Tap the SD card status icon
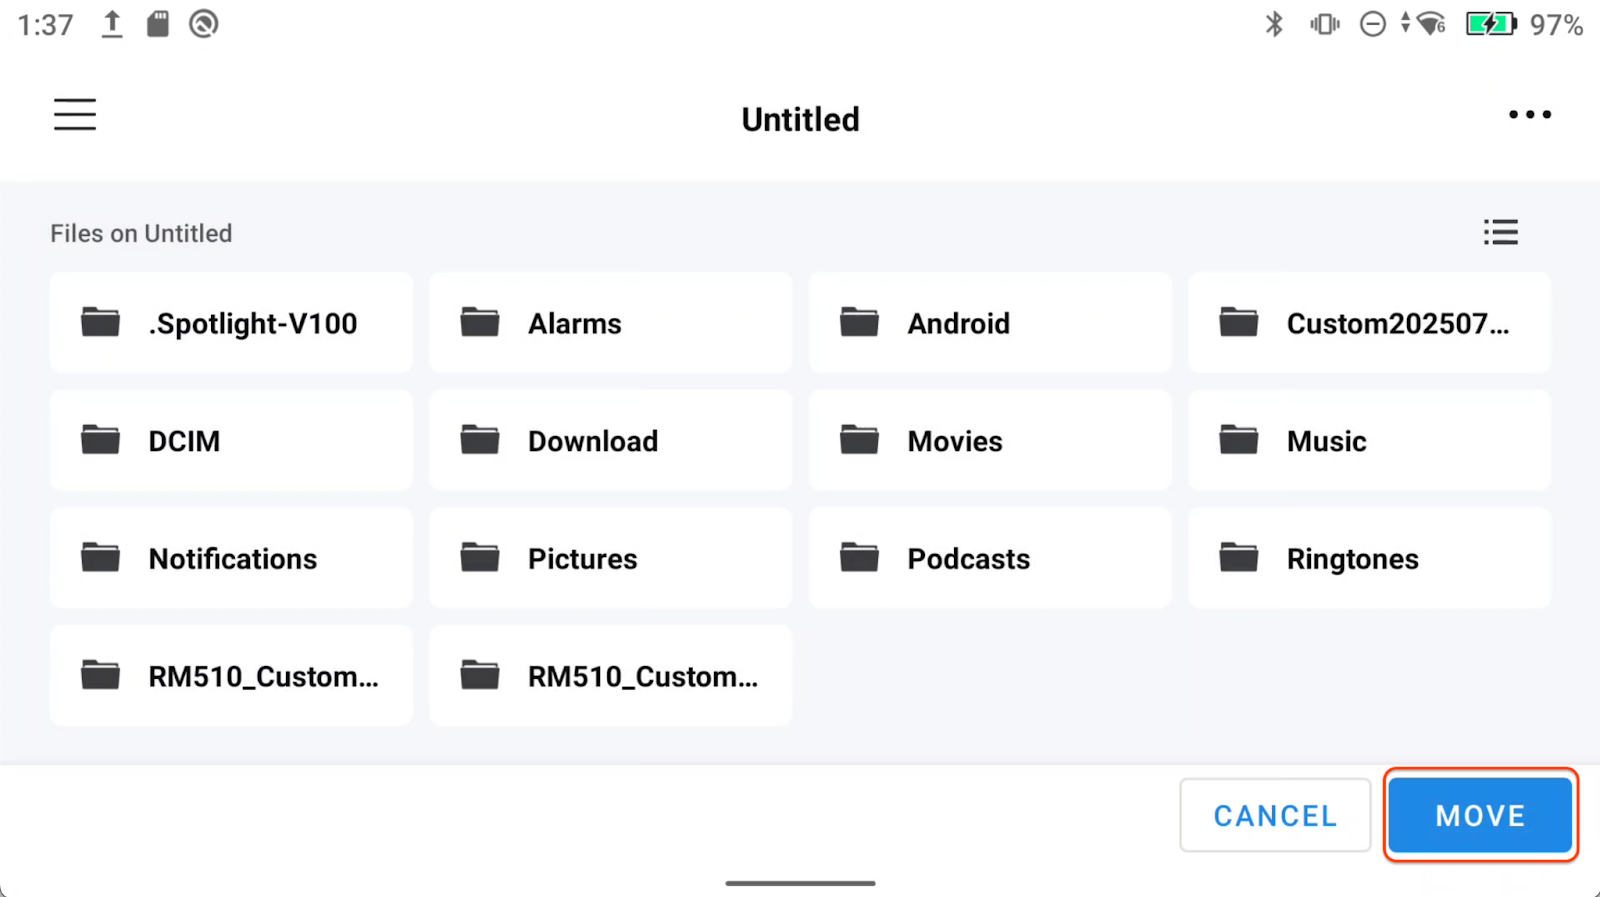 (x=158, y=24)
